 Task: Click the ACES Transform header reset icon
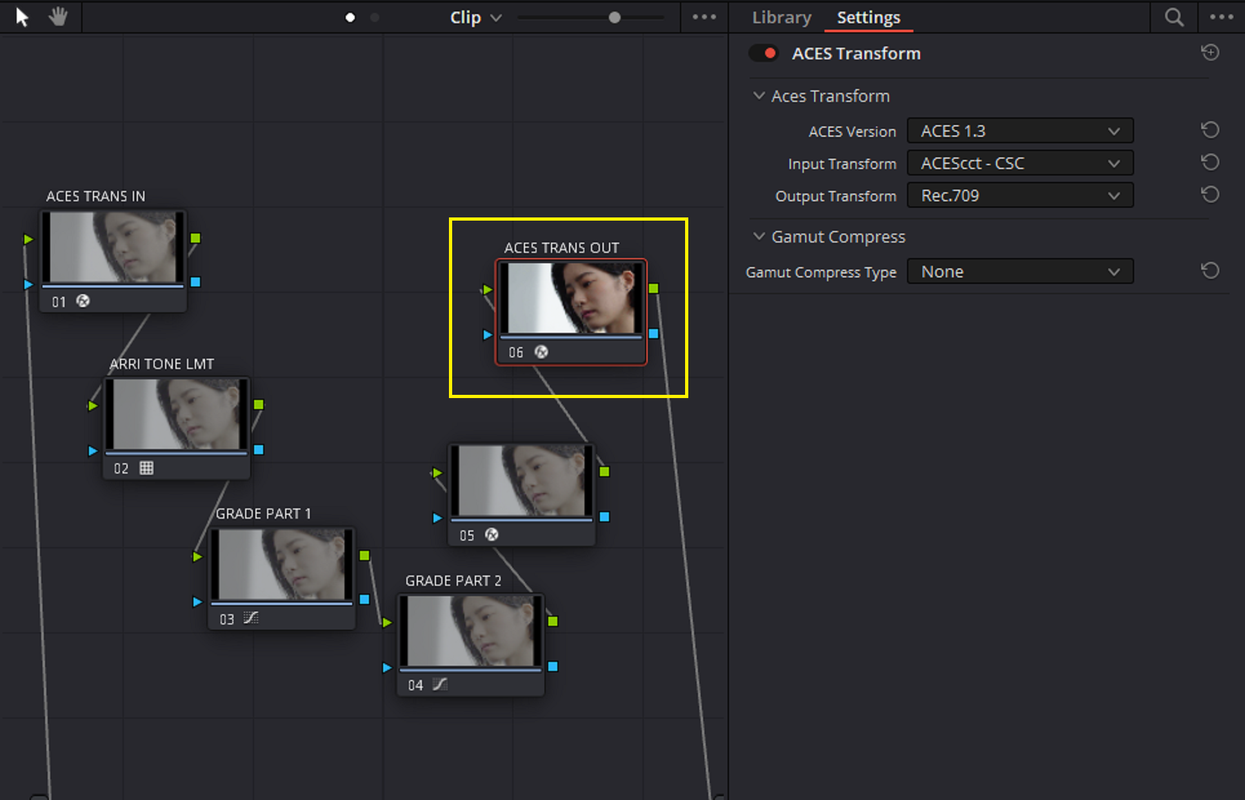(1210, 53)
